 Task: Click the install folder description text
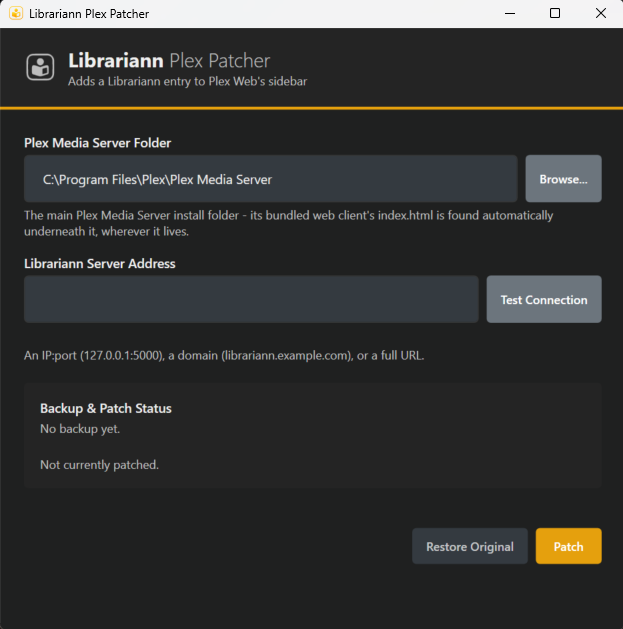click(x=288, y=223)
